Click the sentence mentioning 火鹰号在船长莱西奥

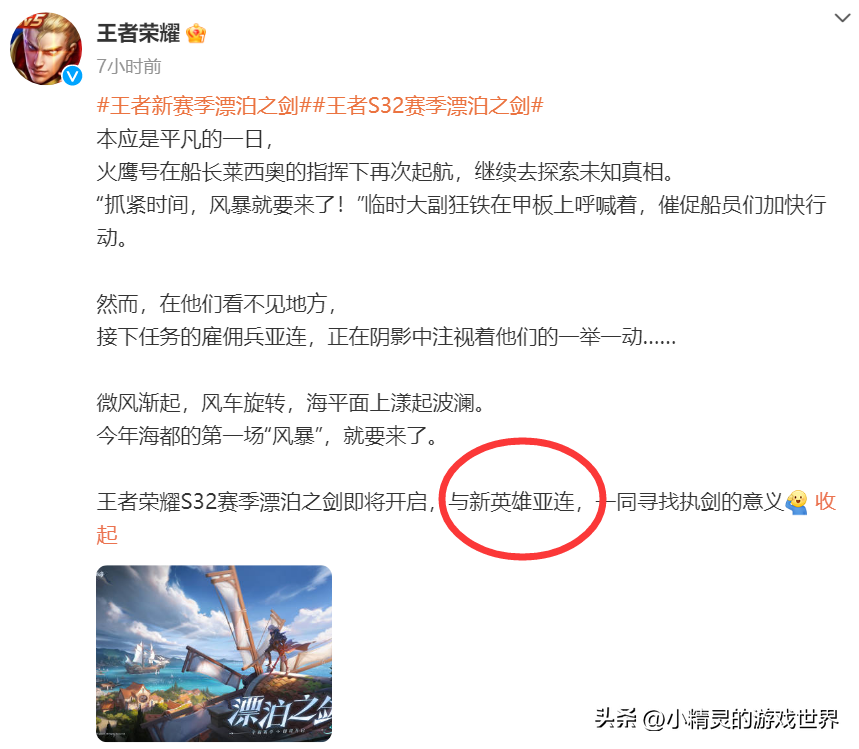point(385,172)
